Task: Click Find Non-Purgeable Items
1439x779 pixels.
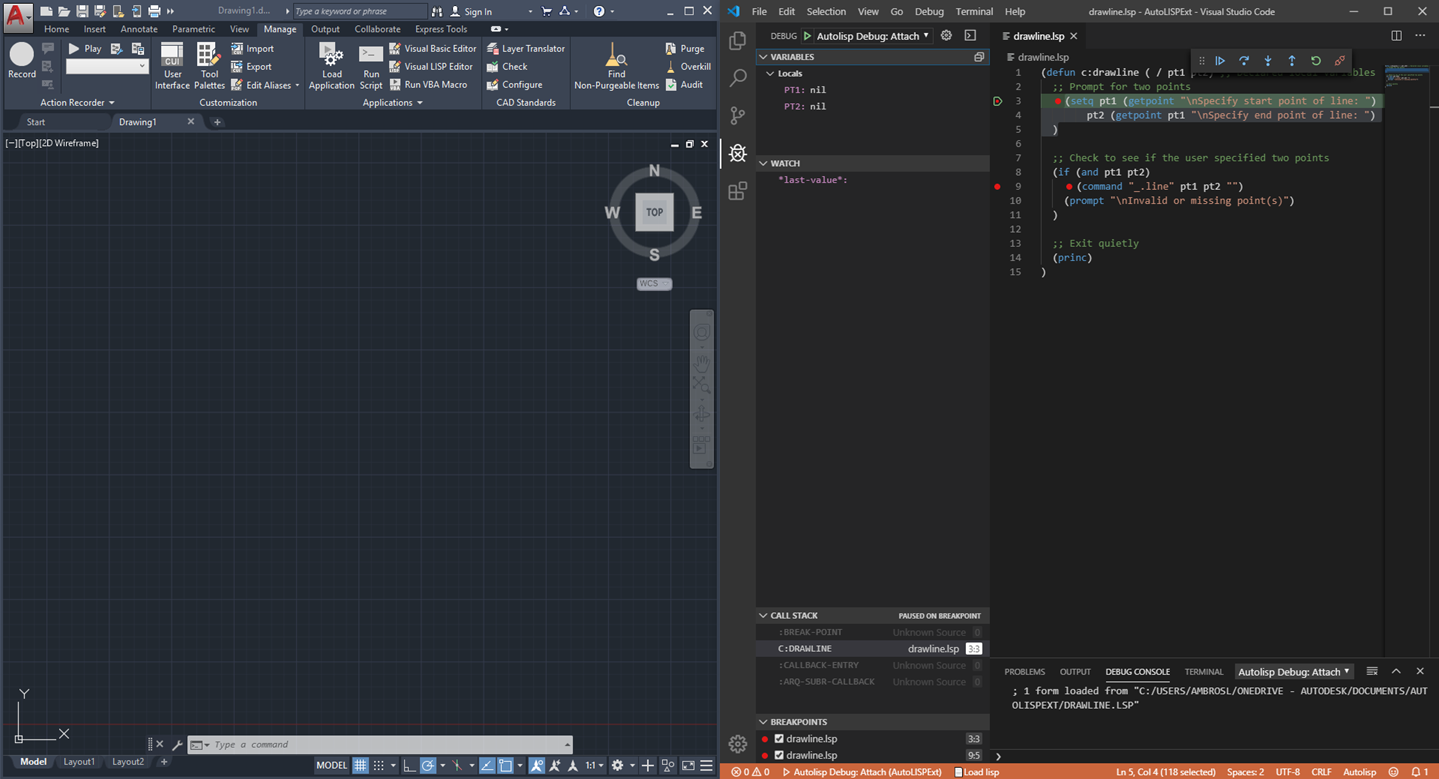Action: tap(616, 66)
